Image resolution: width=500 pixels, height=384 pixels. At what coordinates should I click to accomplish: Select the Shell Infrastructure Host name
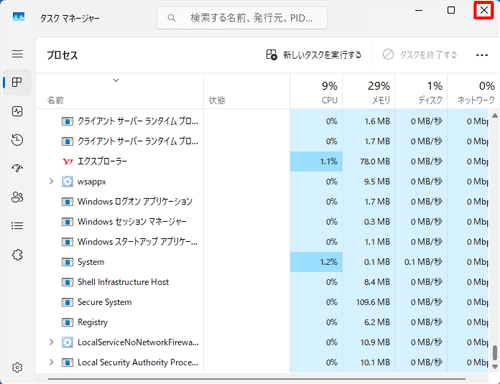[x=123, y=282]
